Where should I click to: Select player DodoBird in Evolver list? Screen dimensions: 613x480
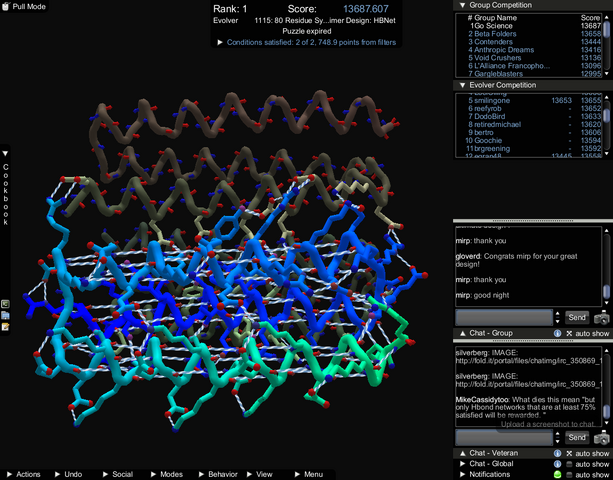(x=529, y=116)
